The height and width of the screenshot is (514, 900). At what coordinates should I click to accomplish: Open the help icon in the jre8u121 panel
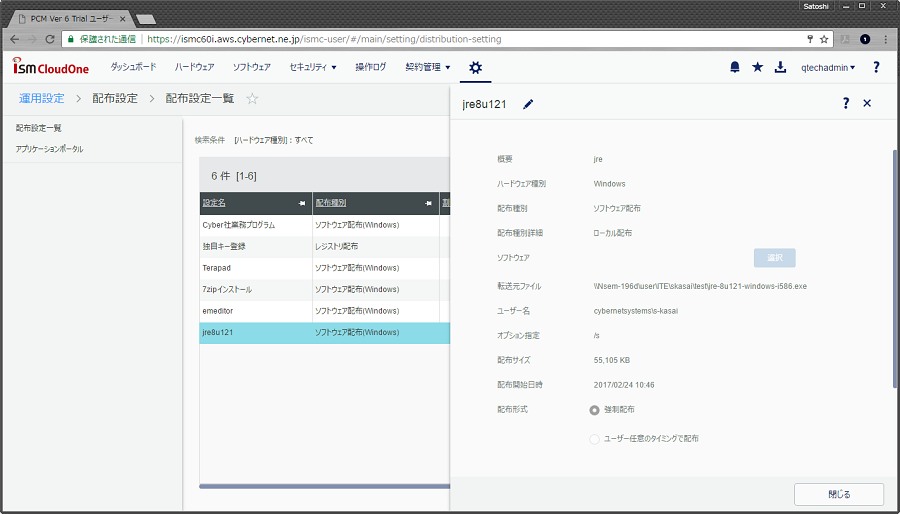coord(845,103)
